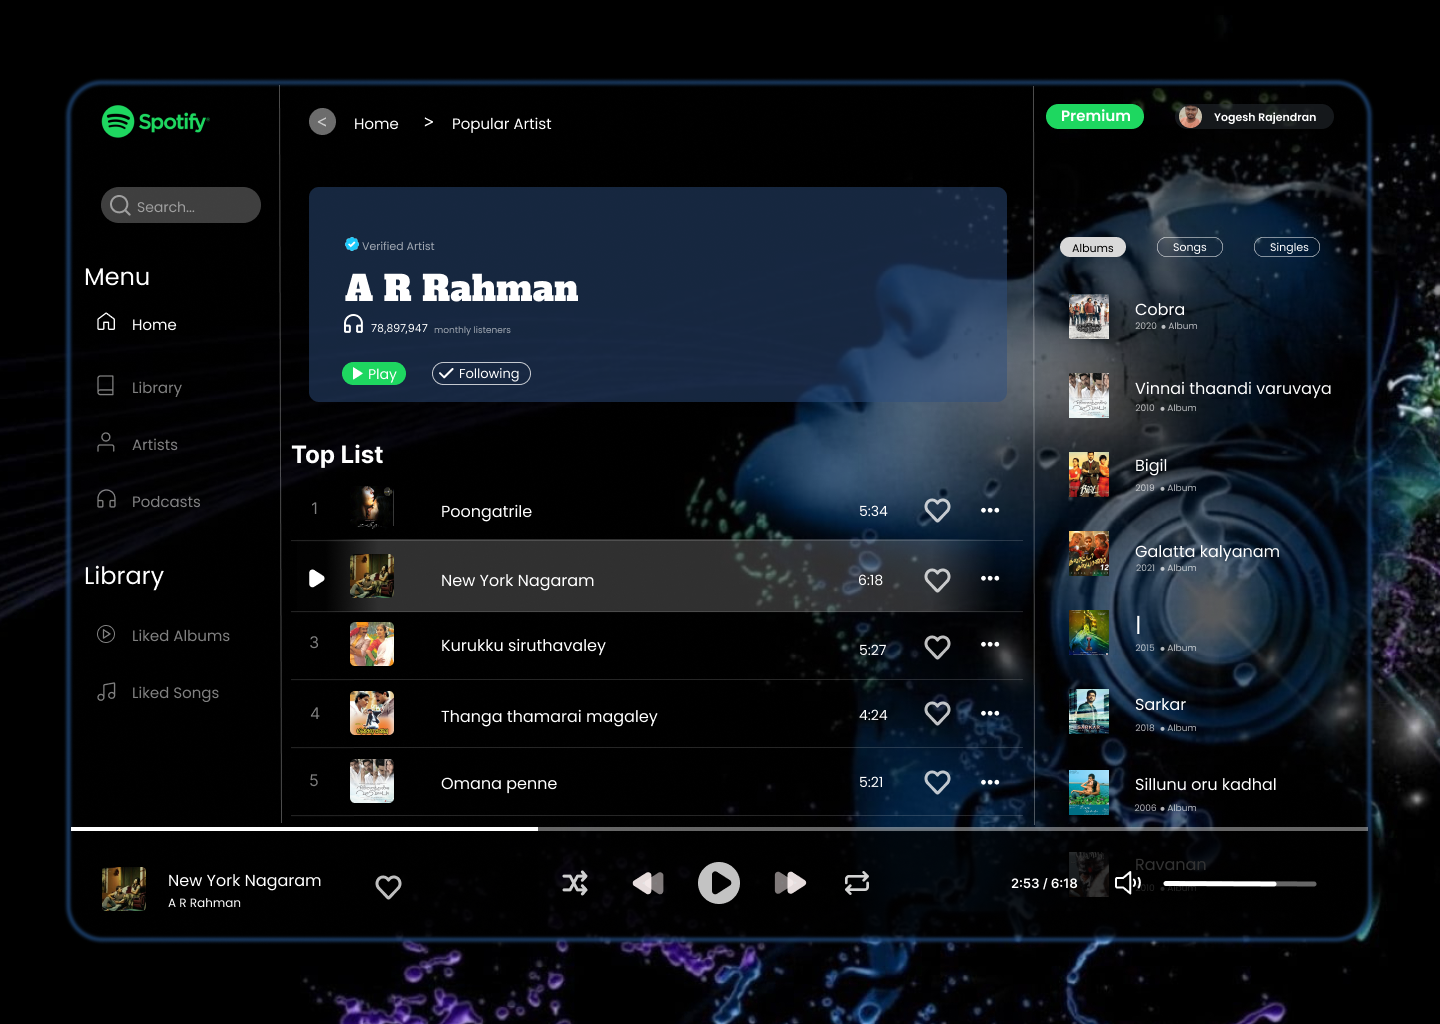Click the verified artist checkmark badge
Image resolution: width=1440 pixels, height=1024 pixels.
pyautogui.click(x=352, y=244)
